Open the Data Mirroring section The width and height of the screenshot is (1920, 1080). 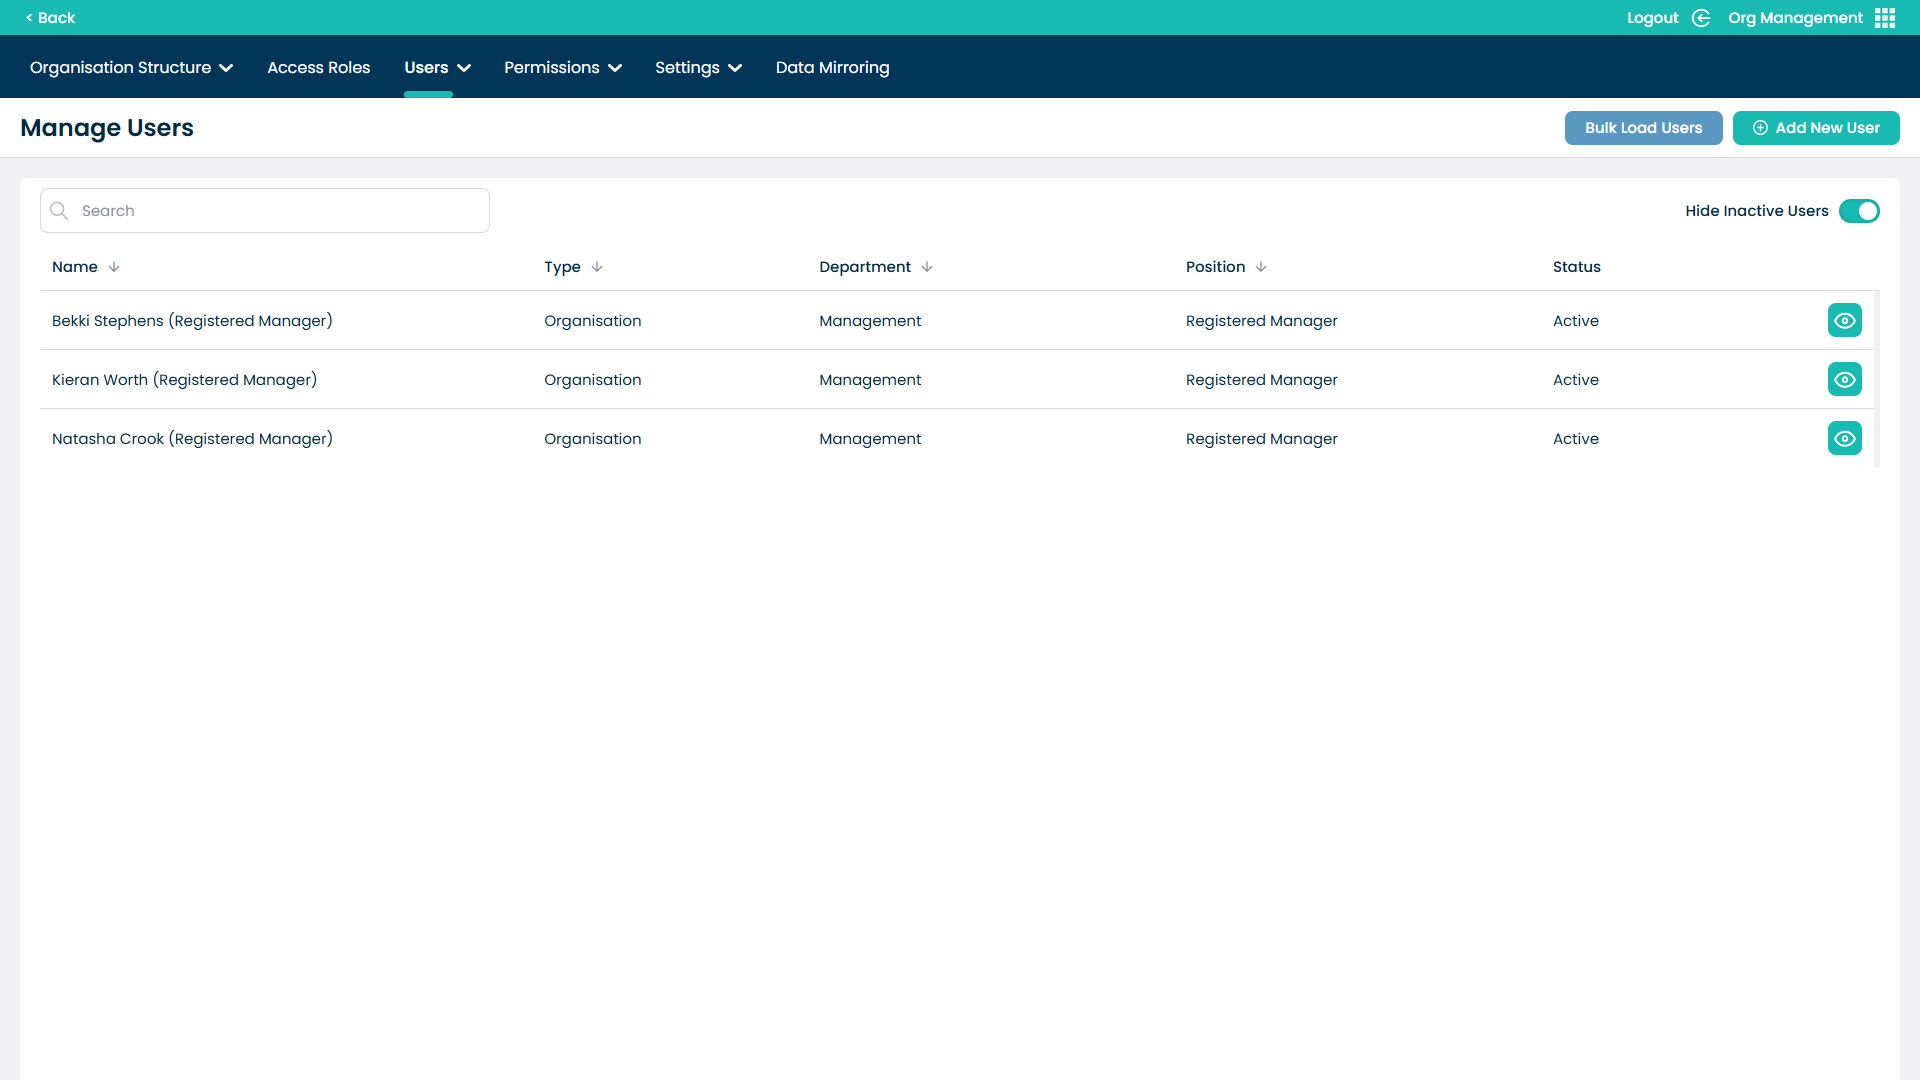832,67
